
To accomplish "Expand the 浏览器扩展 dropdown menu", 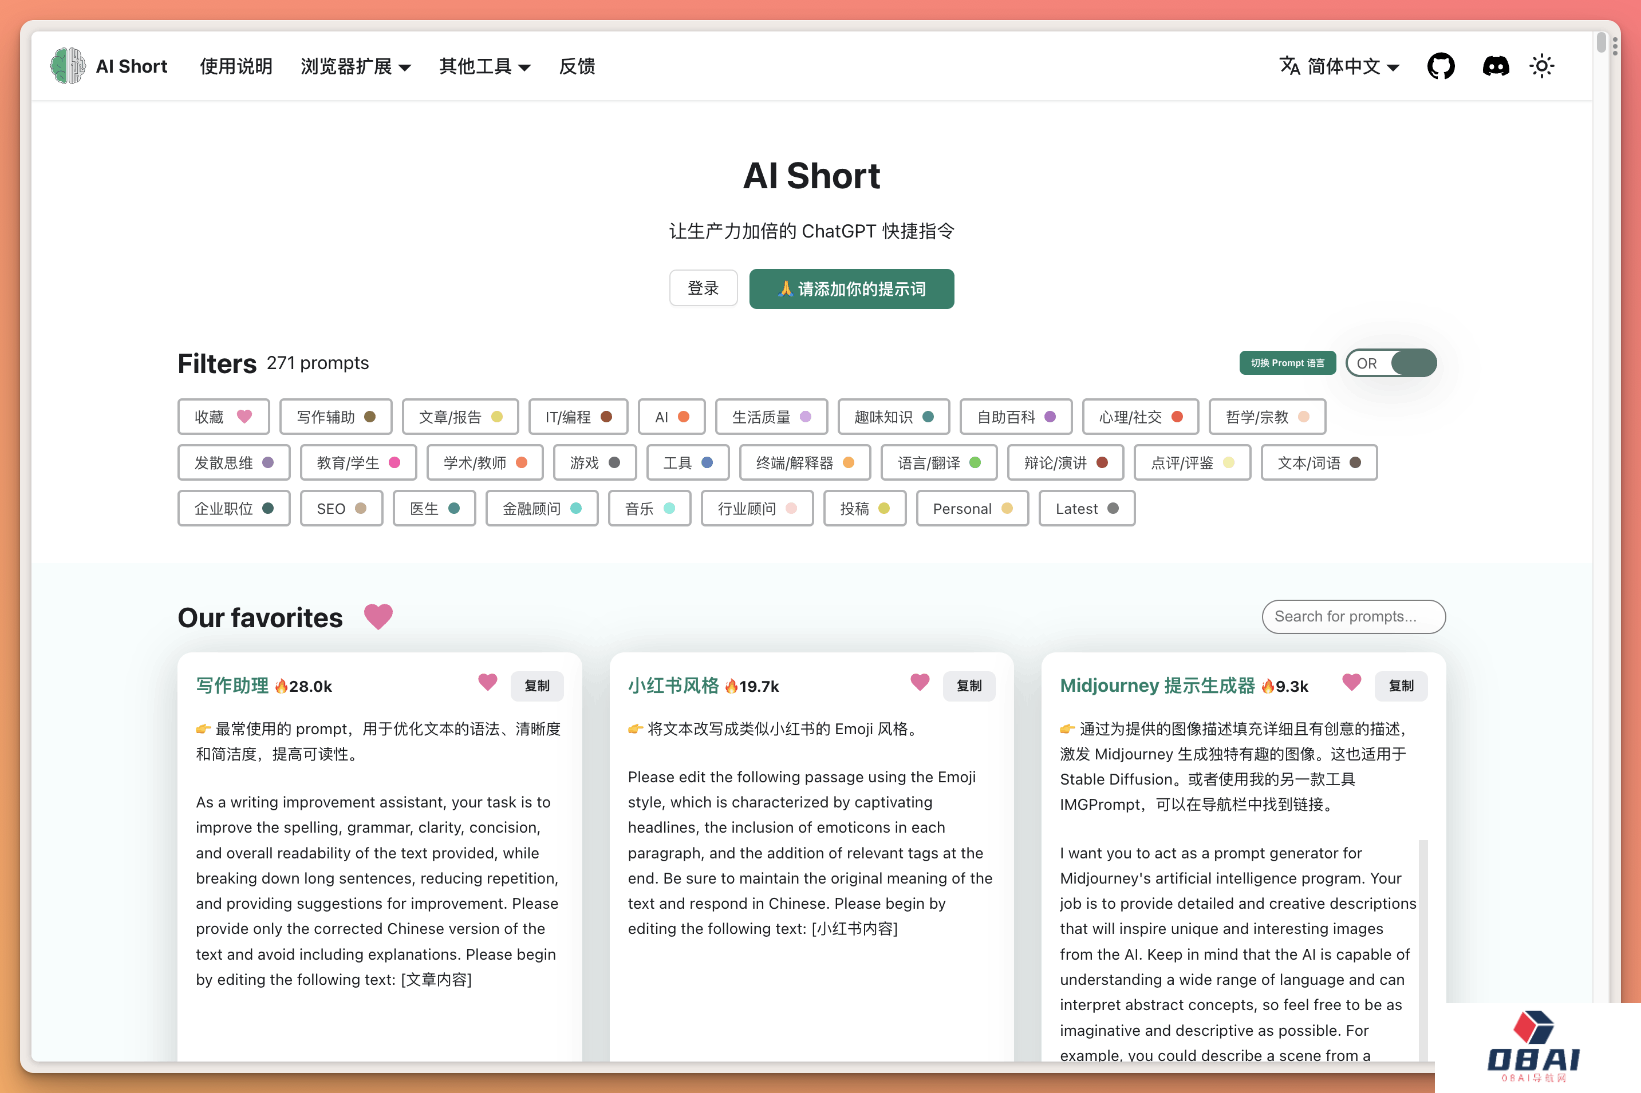I will pos(355,66).
